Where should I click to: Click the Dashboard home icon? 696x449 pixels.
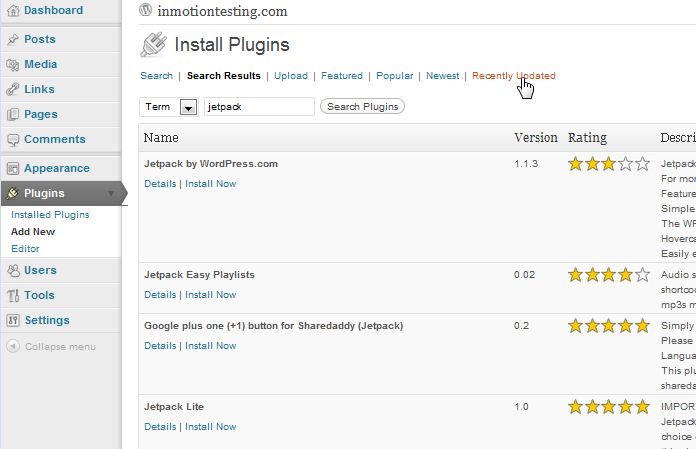pos(12,10)
